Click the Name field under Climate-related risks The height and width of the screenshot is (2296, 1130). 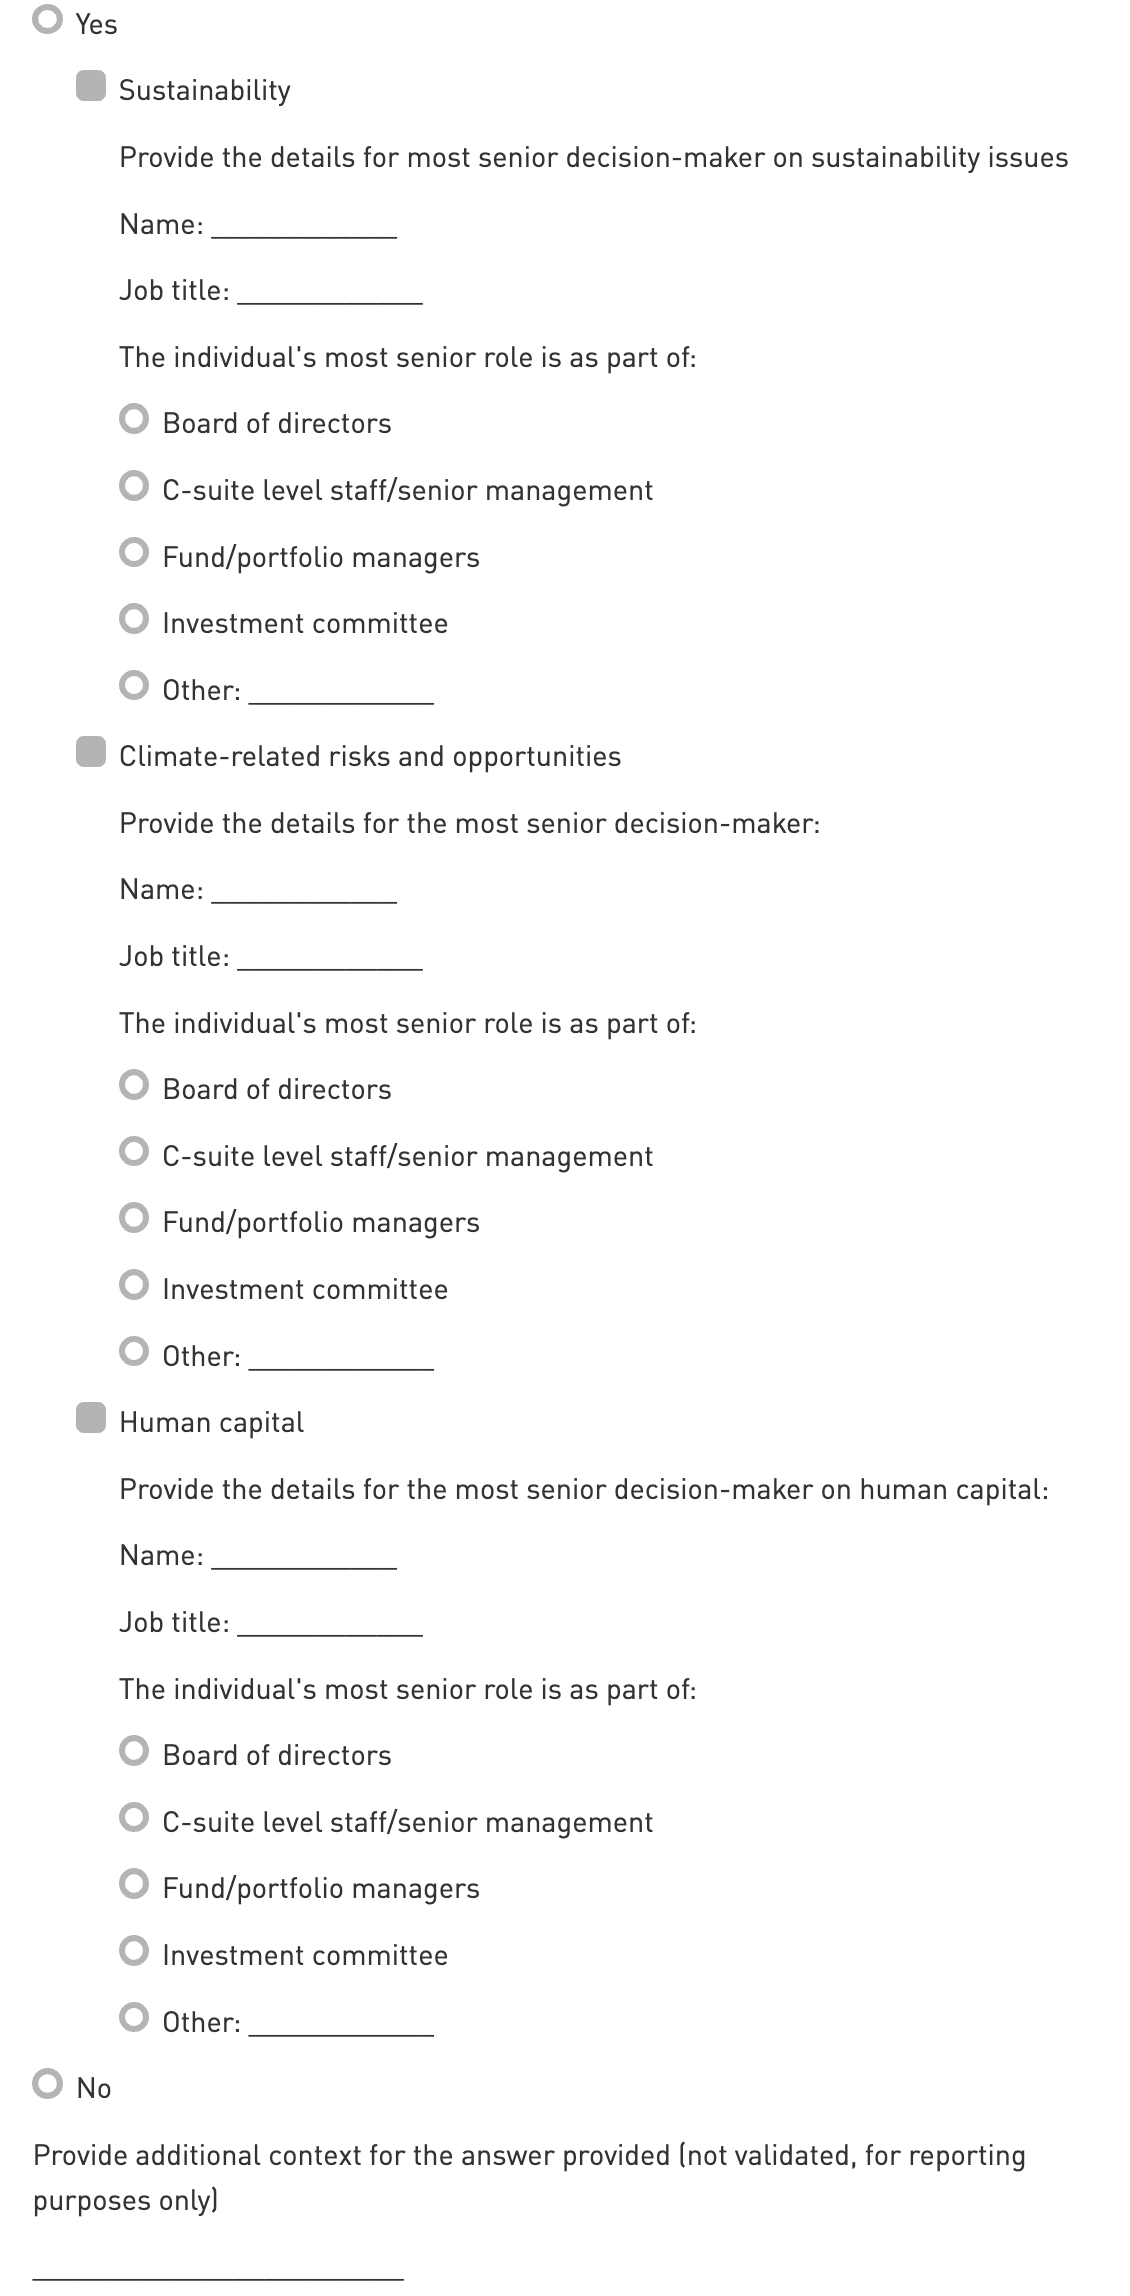[x=304, y=892]
